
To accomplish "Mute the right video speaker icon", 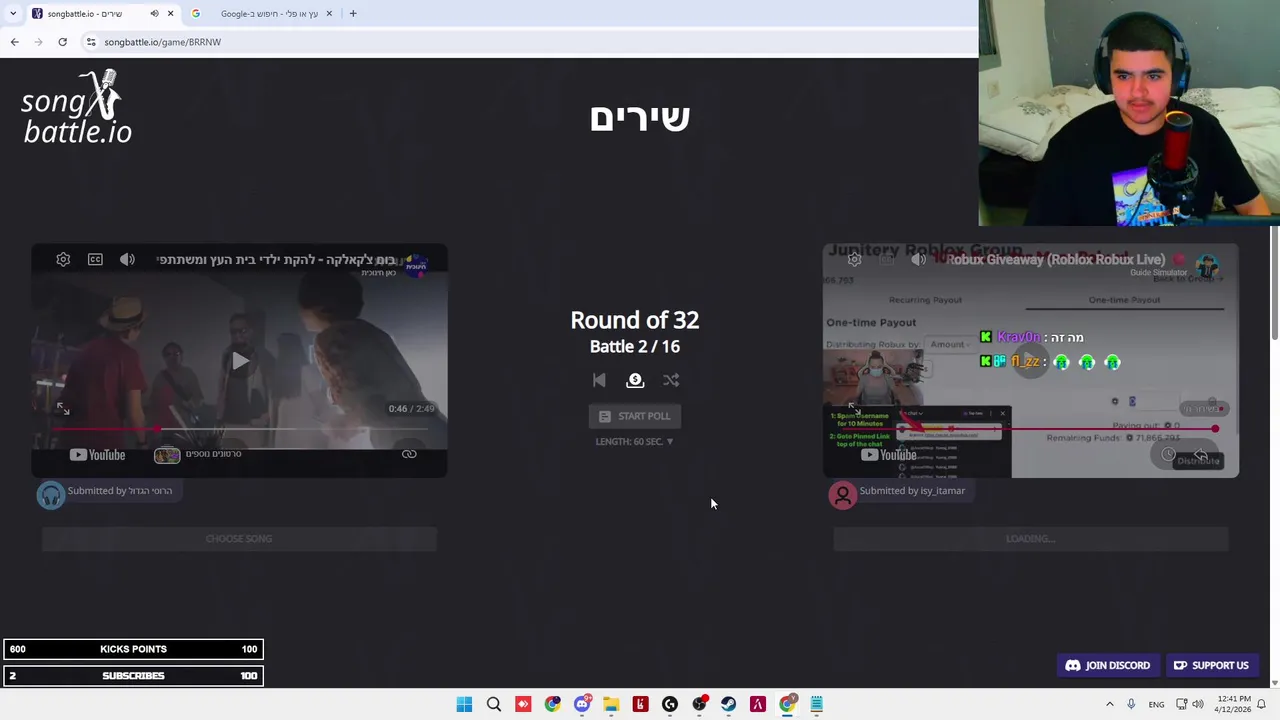I will coord(918,260).
